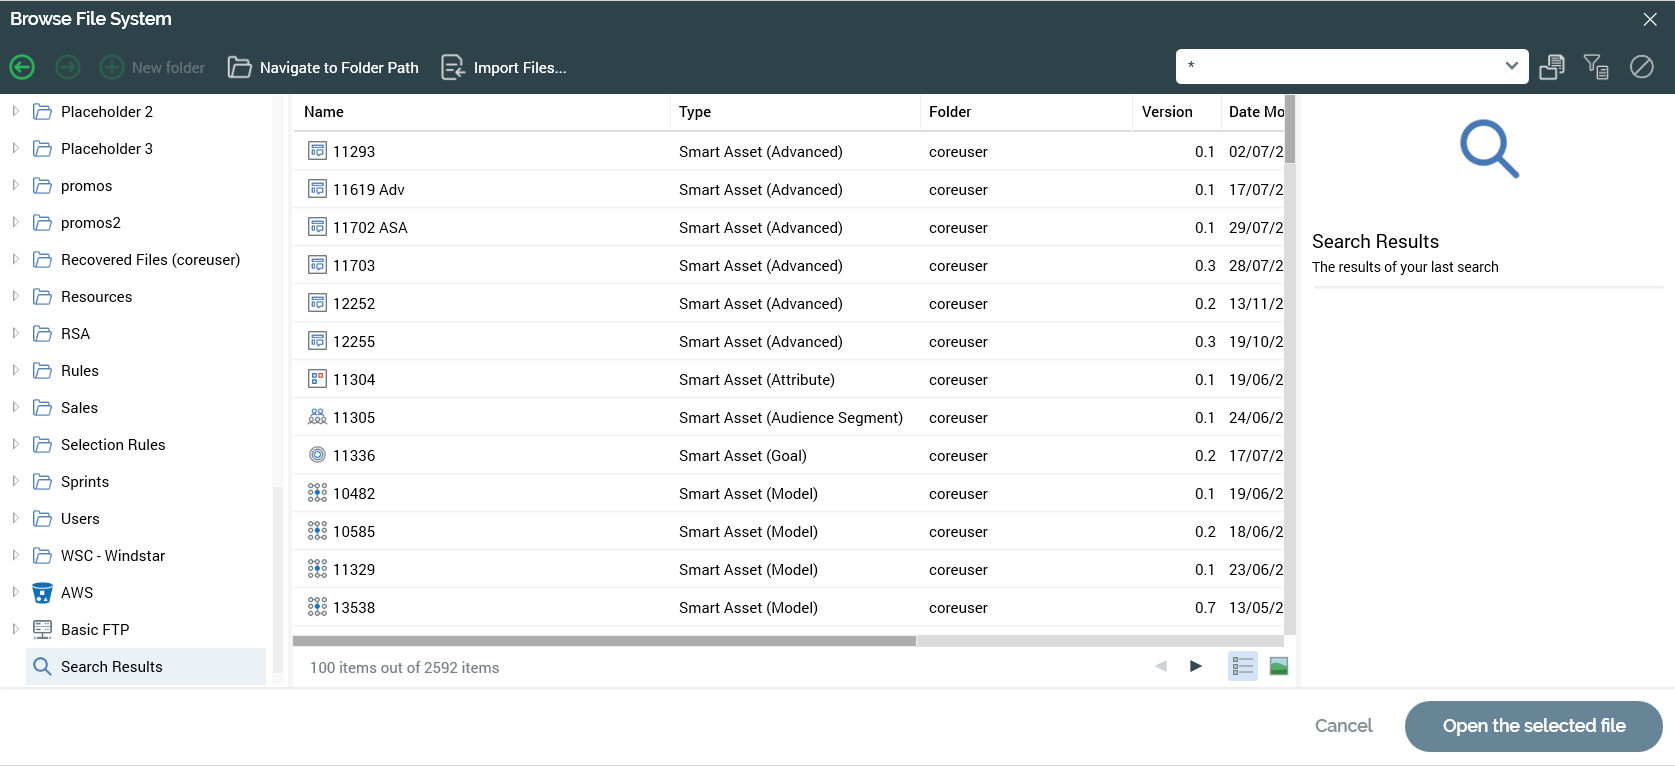1675x766 pixels.
Task: Sort files by Name column header
Action: (324, 112)
